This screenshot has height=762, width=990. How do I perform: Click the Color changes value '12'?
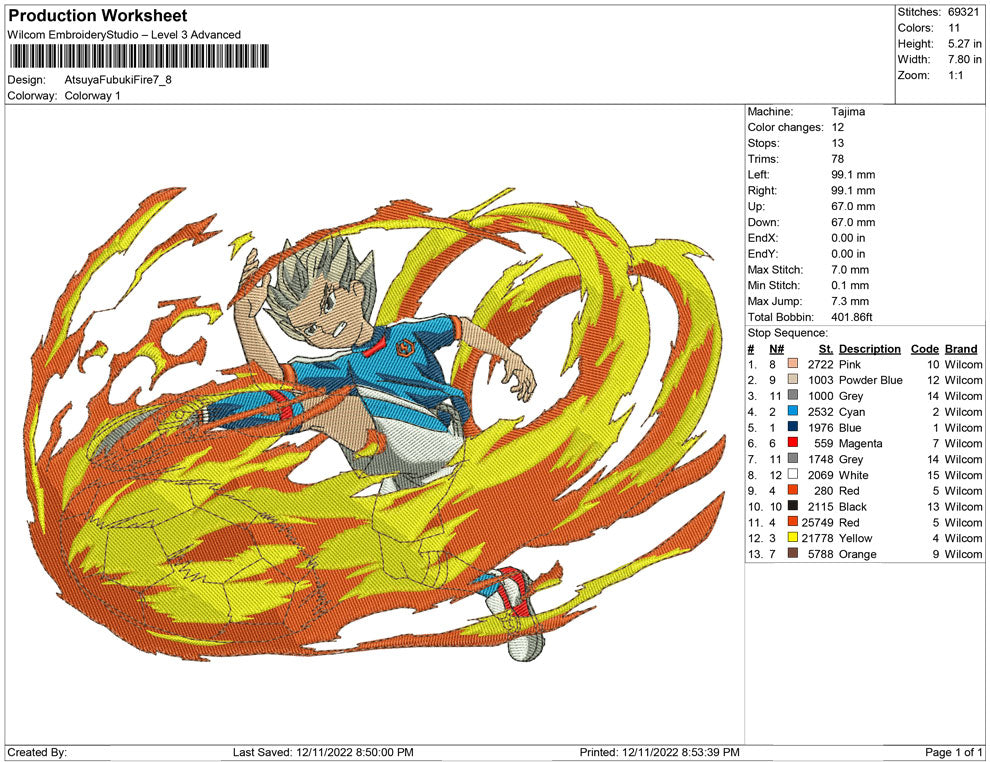[838, 127]
